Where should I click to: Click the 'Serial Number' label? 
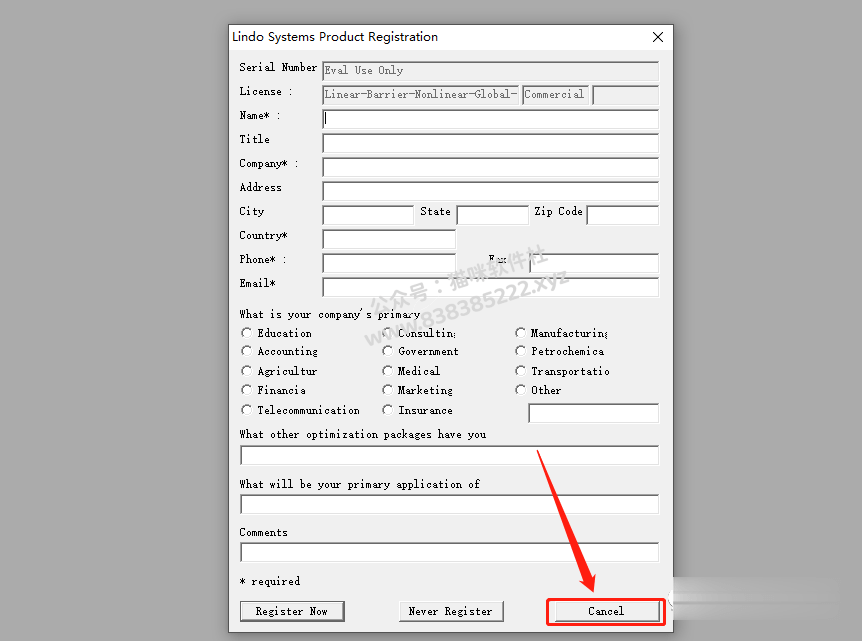click(x=278, y=67)
